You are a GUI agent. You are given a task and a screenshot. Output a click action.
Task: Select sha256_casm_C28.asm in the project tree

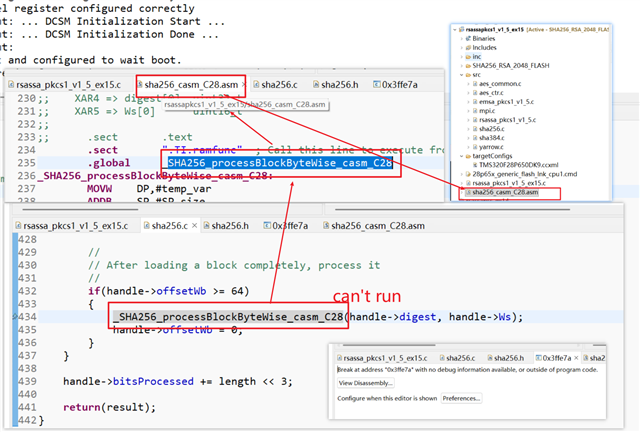pyautogui.click(x=505, y=192)
